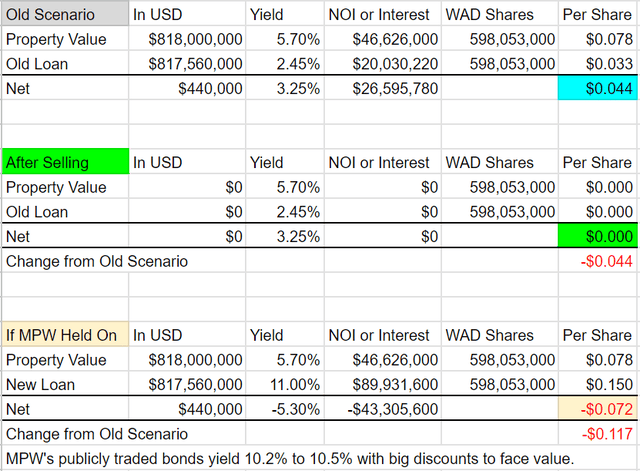This screenshot has width=640, height=471.
Task: Select the gray Old Scenario header cell
Action: (65, 14)
